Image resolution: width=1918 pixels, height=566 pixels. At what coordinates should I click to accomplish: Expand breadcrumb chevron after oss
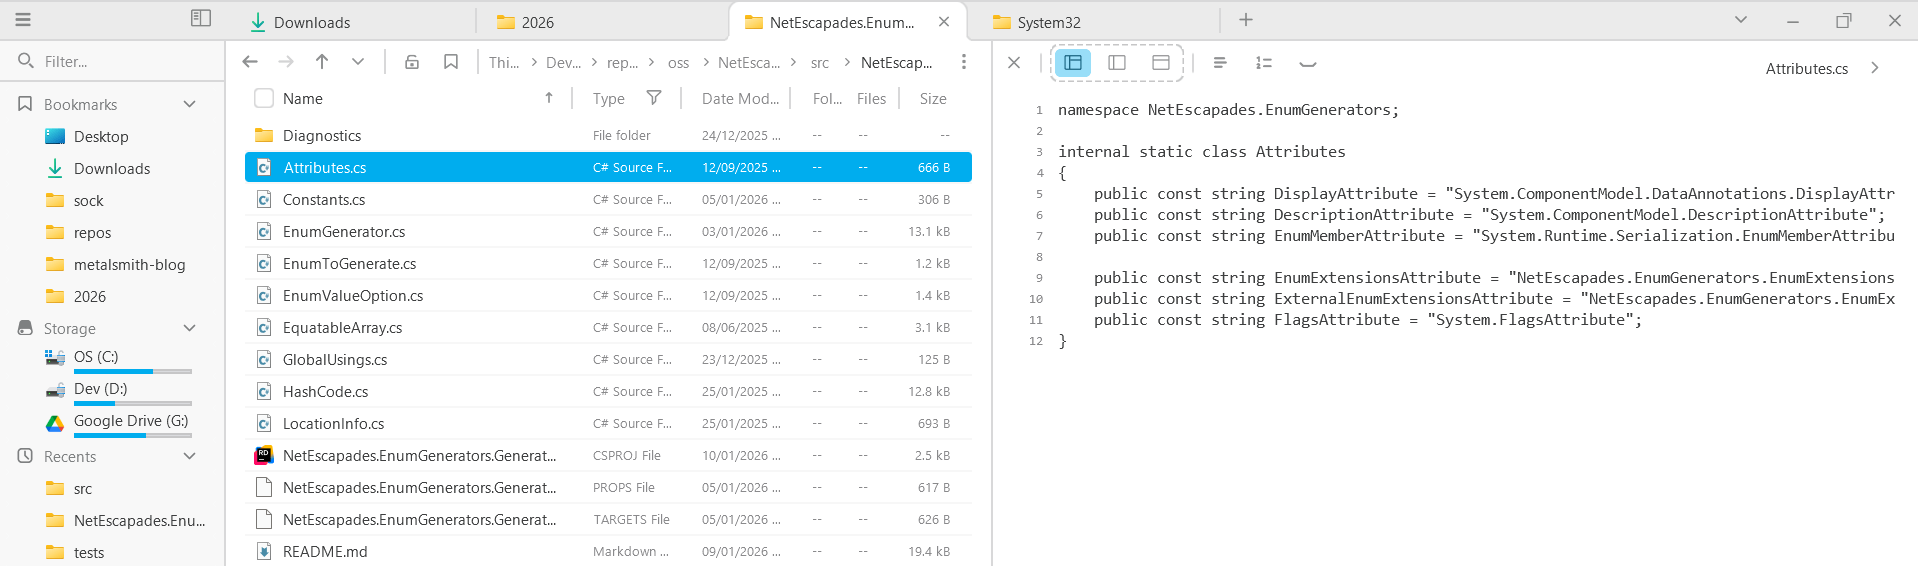tap(706, 62)
